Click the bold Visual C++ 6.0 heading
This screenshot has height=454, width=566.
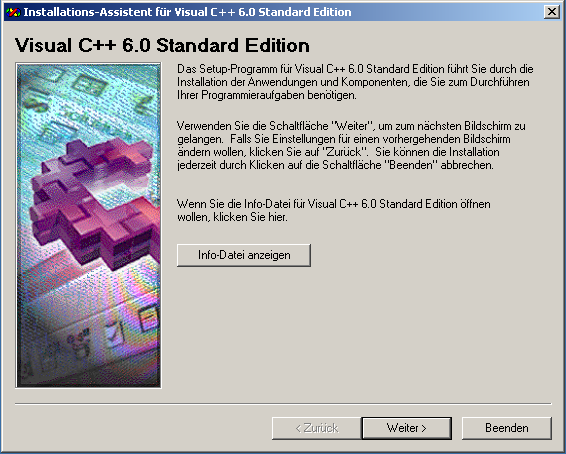pyautogui.click(x=162, y=45)
